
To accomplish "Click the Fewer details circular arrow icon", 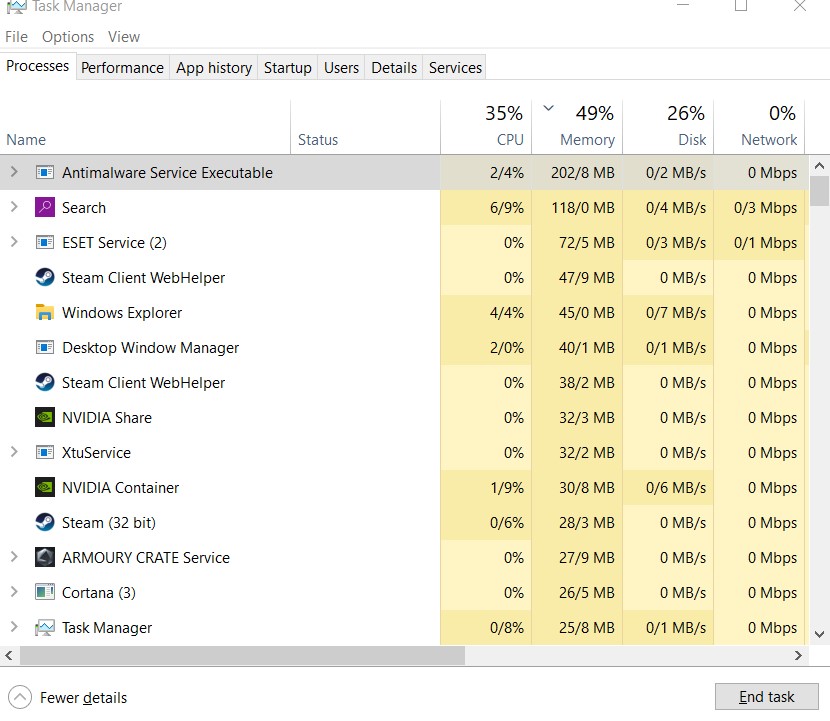I will click(20, 697).
